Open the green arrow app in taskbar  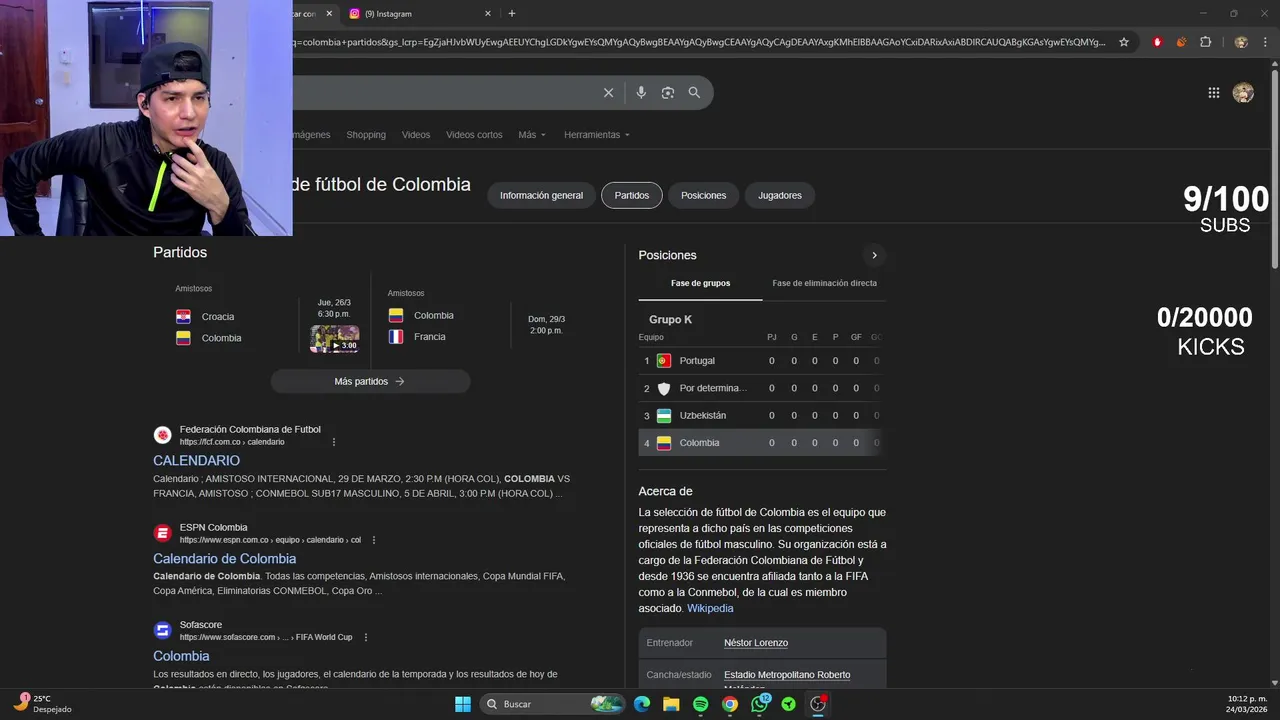point(789,704)
